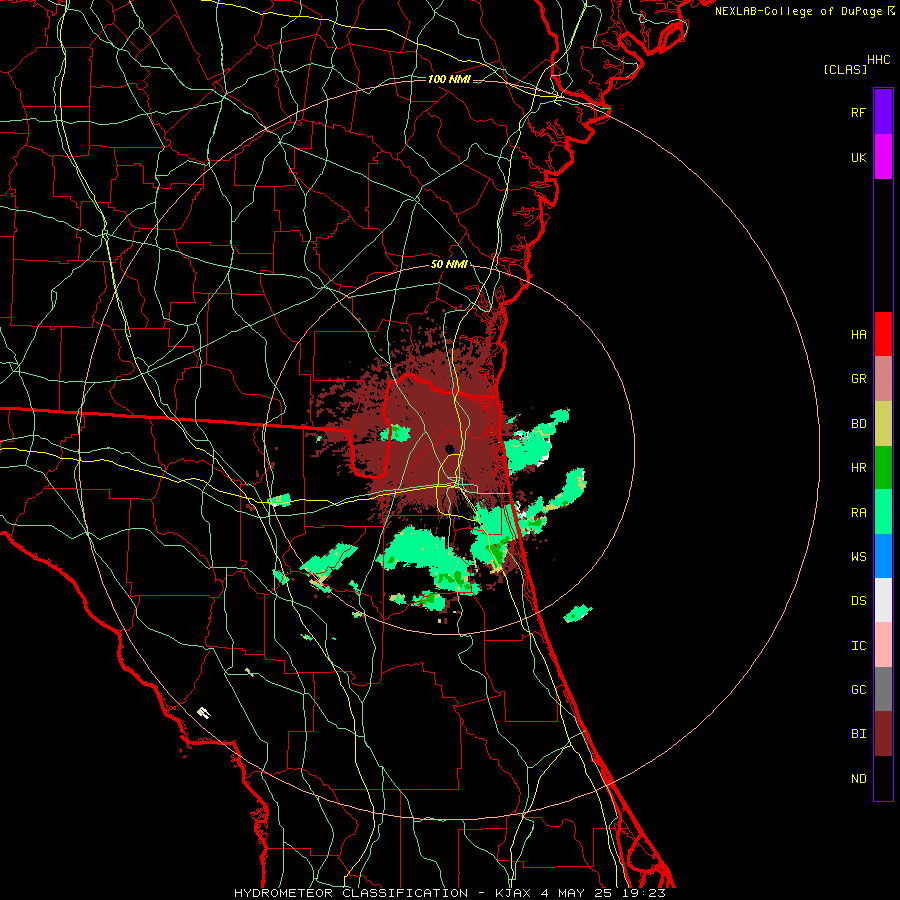This screenshot has height=900, width=900.
Task: Click the RA light green legend swatch
Action: [883, 512]
